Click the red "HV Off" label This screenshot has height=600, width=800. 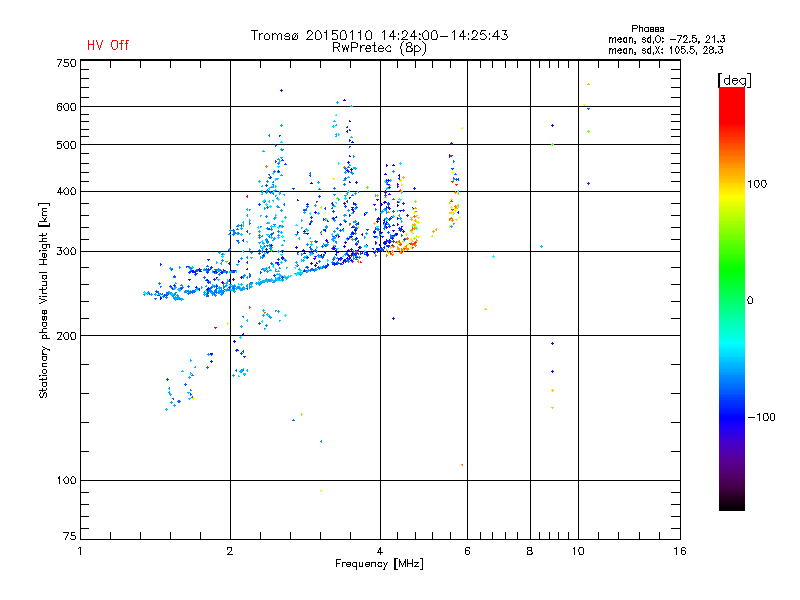[x=108, y=45]
